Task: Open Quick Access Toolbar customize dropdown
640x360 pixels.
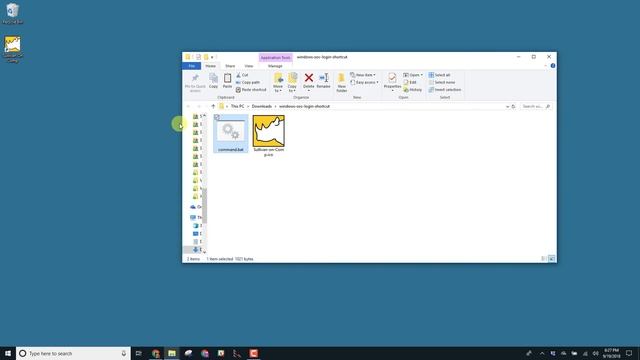Action: pyautogui.click(x=212, y=57)
